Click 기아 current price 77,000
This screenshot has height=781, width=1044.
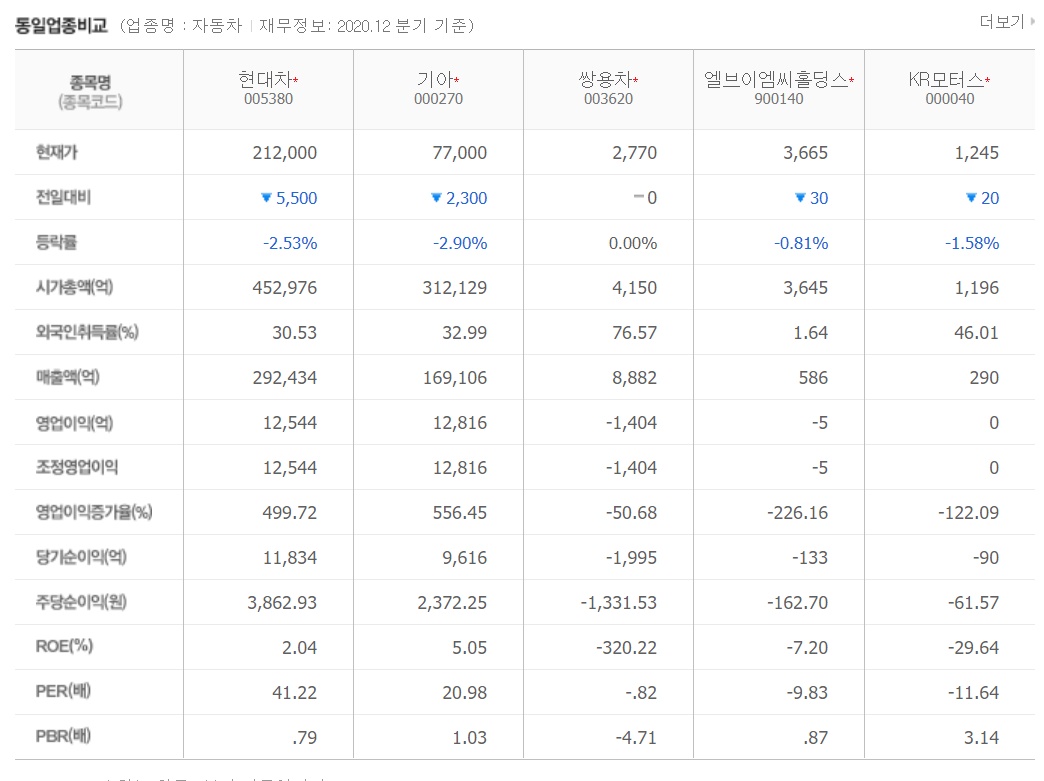pyautogui.click(x=459, y=153)
